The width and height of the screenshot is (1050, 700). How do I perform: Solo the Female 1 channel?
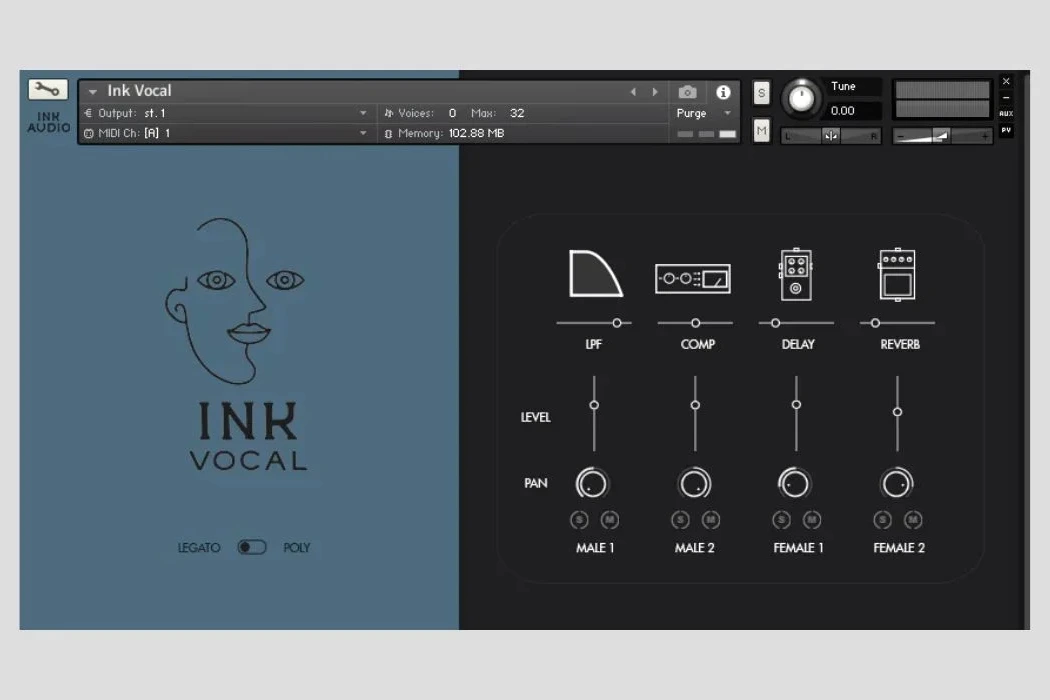pyautogui.click(x=781, y=520)
